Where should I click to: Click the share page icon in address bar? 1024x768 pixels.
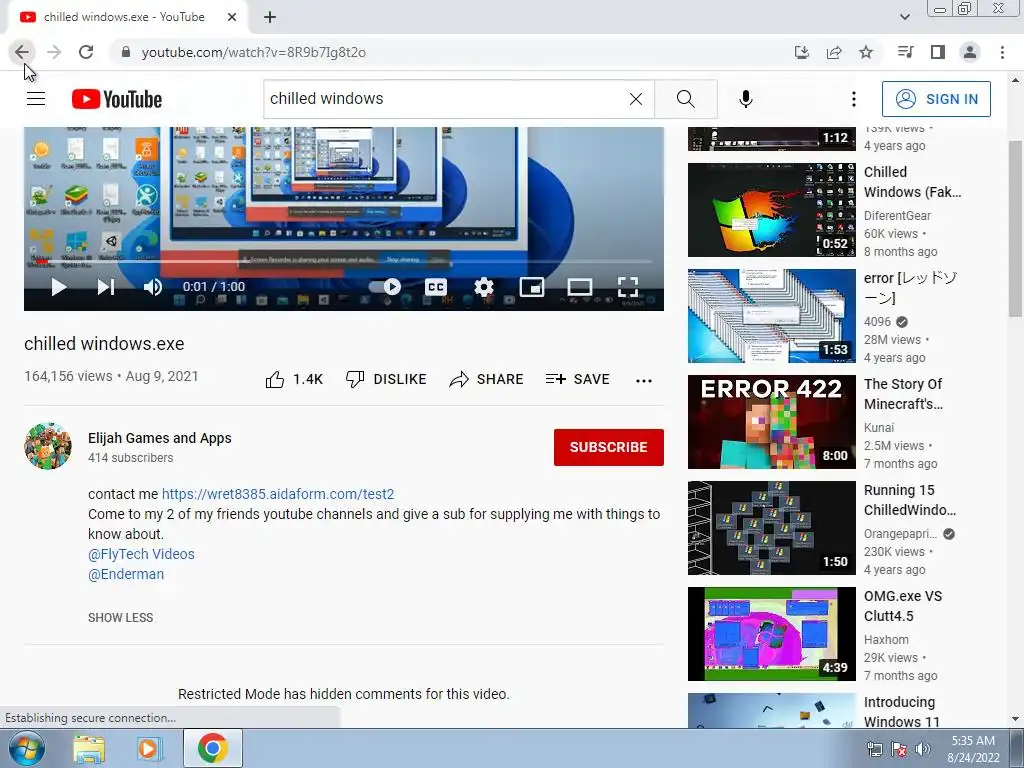tap(834, 52)
